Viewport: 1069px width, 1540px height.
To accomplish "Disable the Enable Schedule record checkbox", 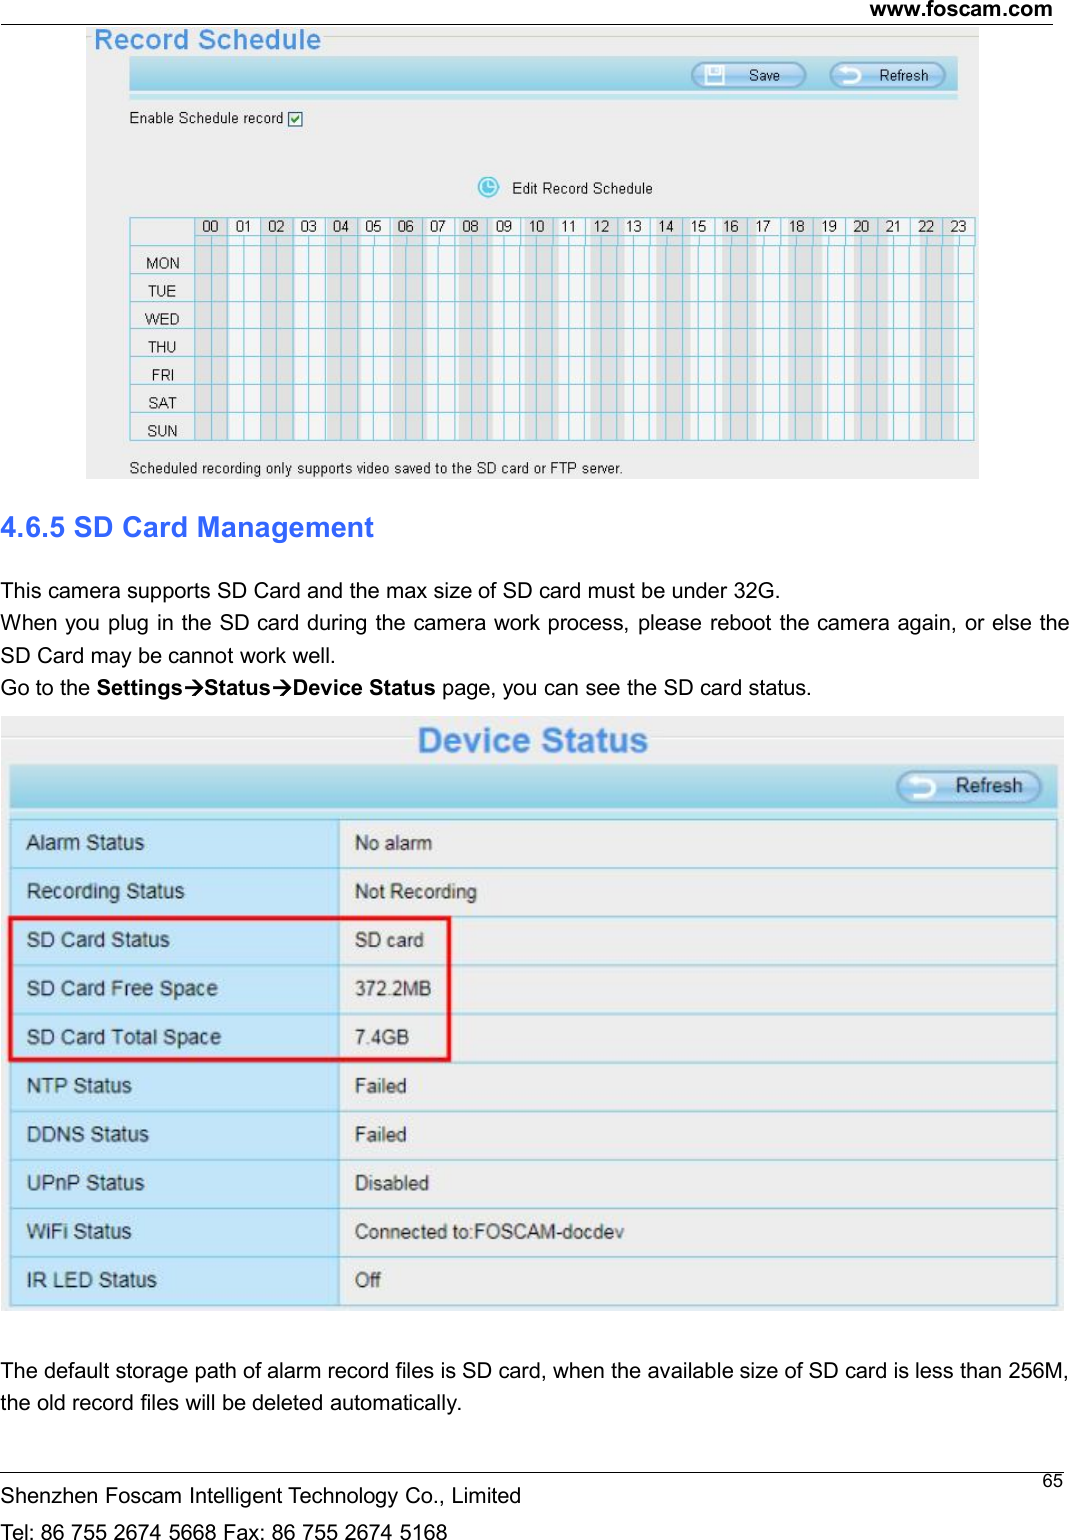I will tap(295, 118).
